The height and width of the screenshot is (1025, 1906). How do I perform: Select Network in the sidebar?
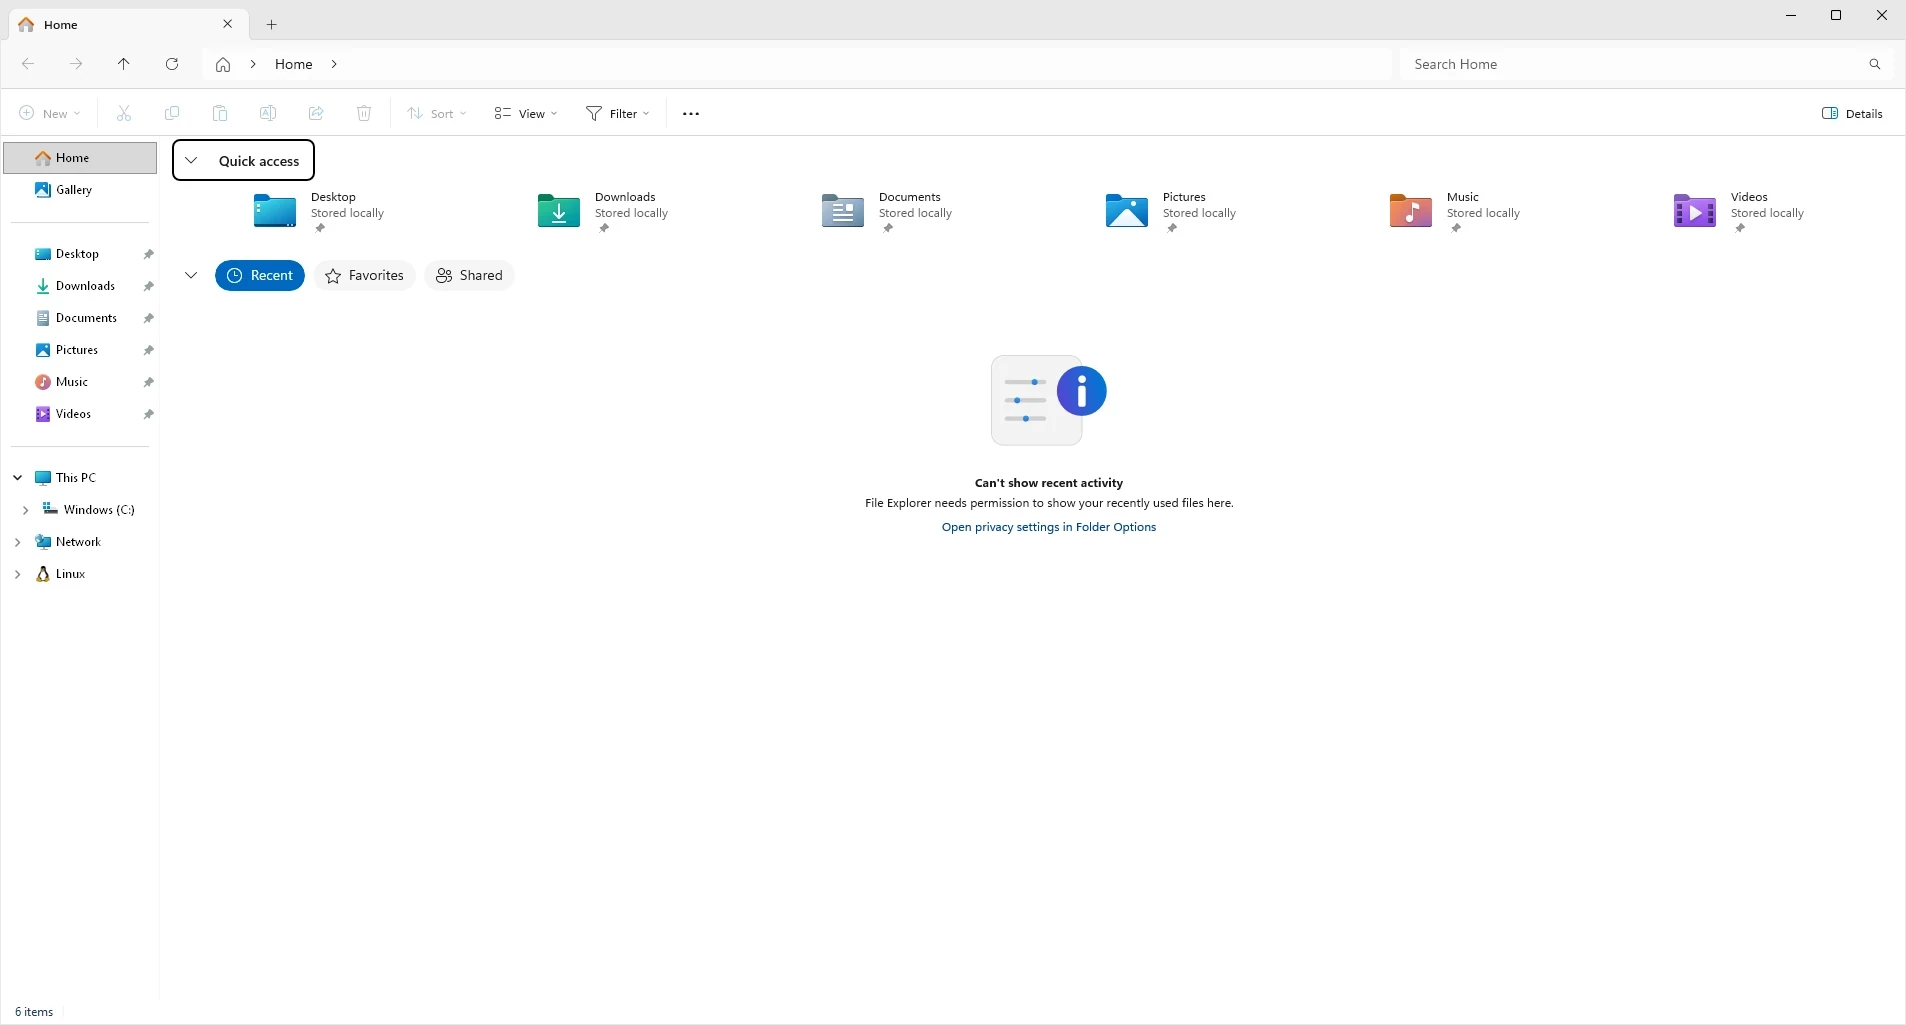pyautogui.click(x=78, y=542)
